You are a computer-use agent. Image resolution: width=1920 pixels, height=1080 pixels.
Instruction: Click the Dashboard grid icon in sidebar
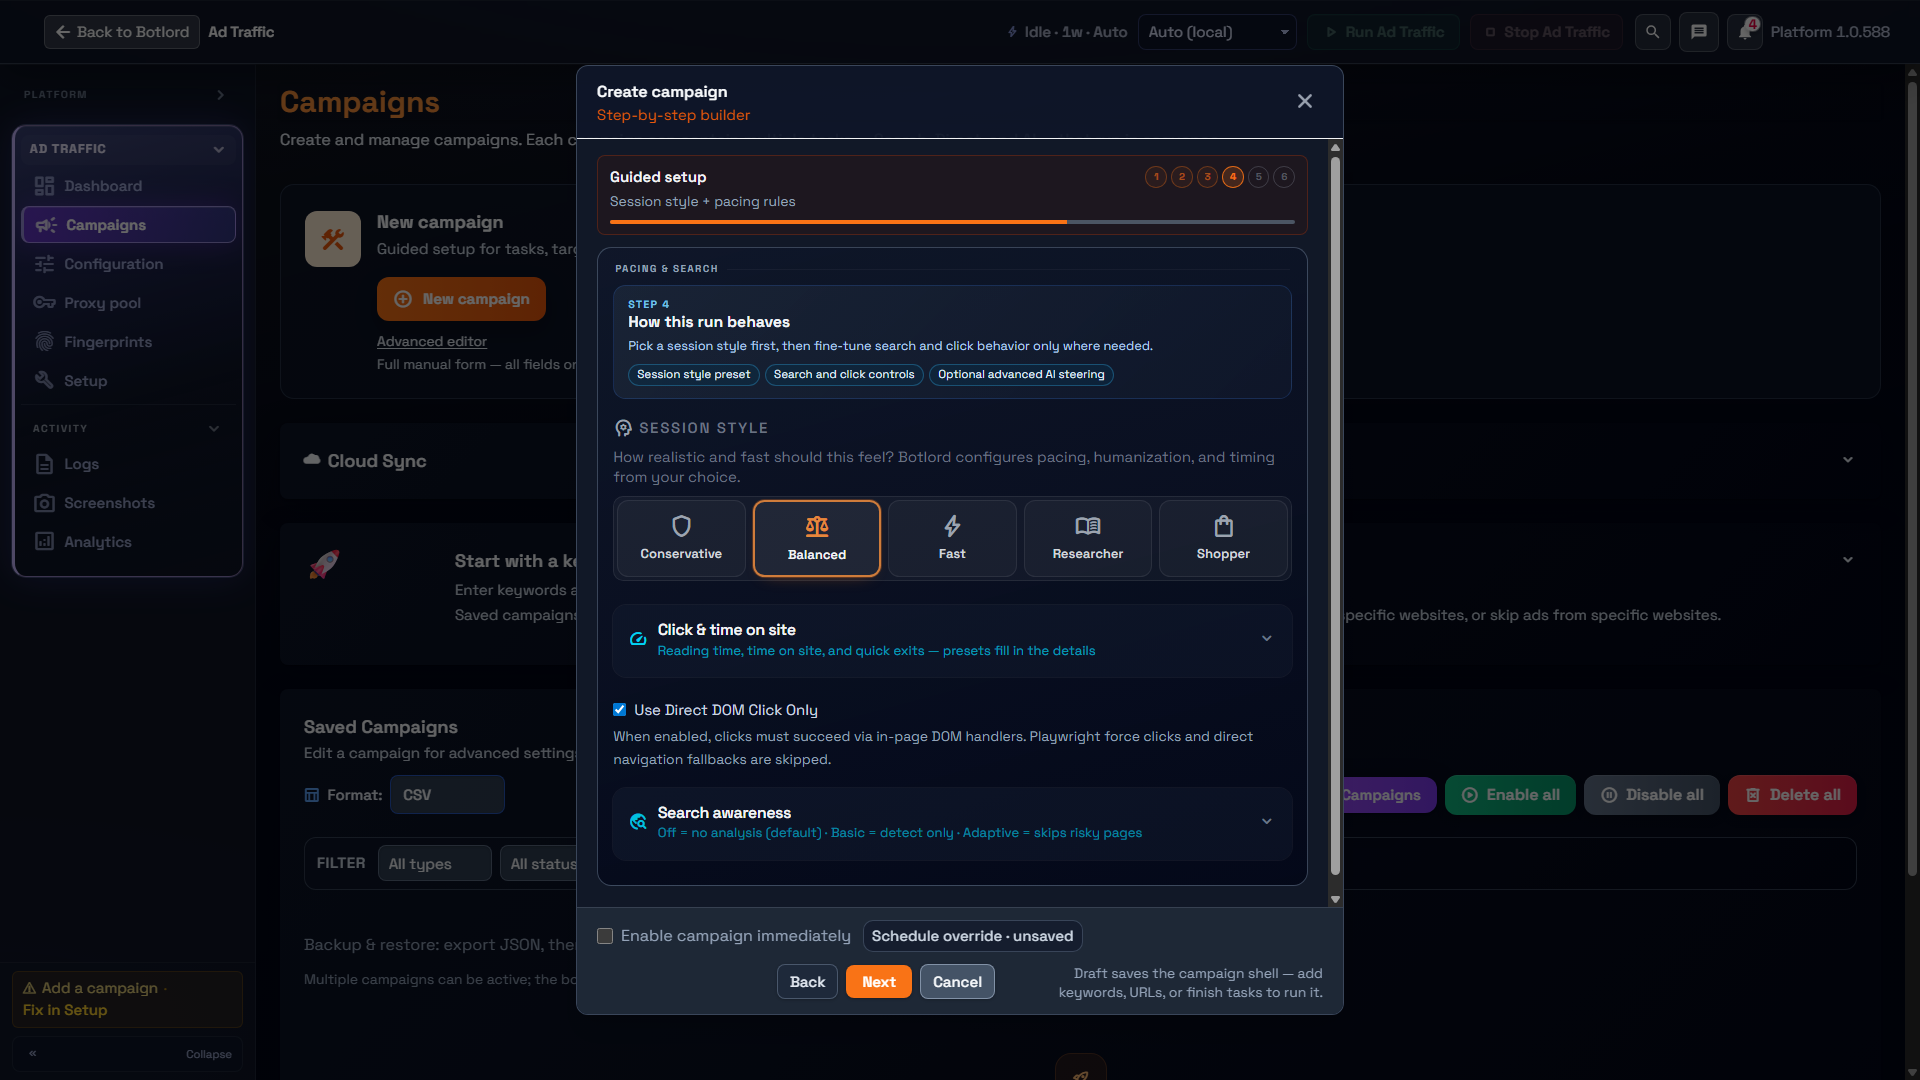pos(44,186)
